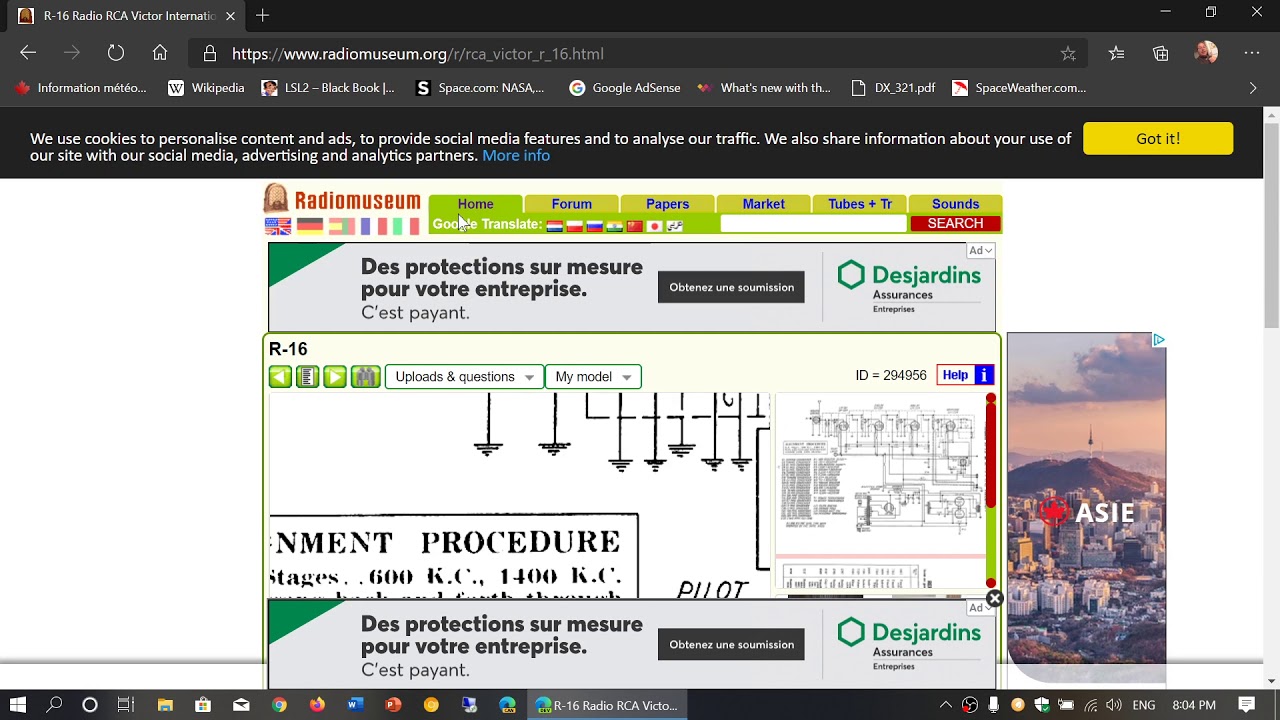The width and height of the screenshot is (1280, 720).
Task: Click the Help button
Action: pos(955,375)
